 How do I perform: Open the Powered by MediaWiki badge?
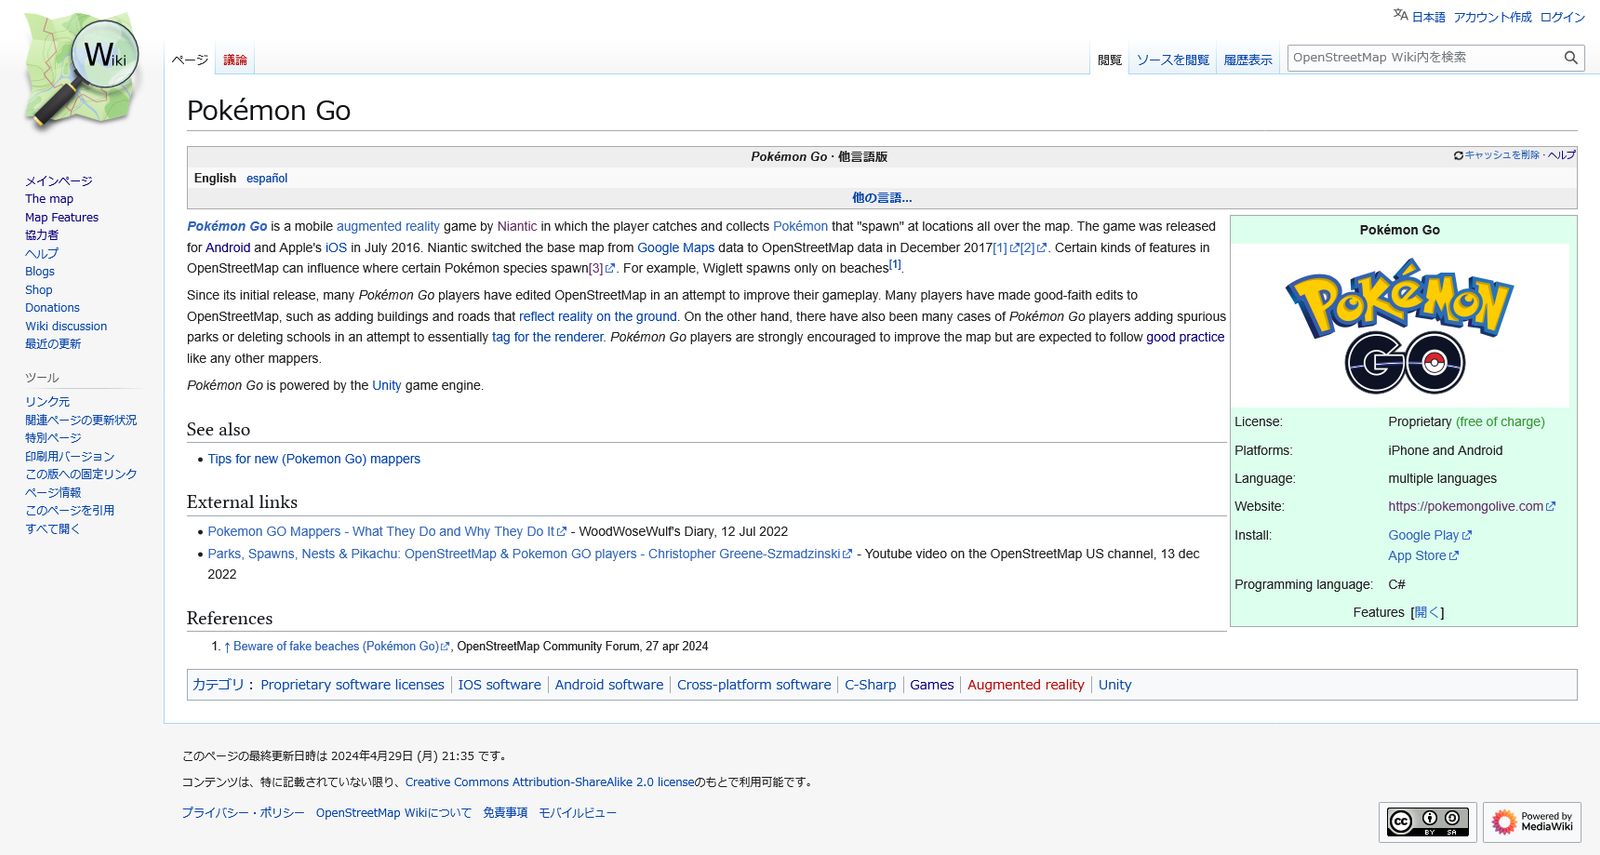[x=1532, y=822]
